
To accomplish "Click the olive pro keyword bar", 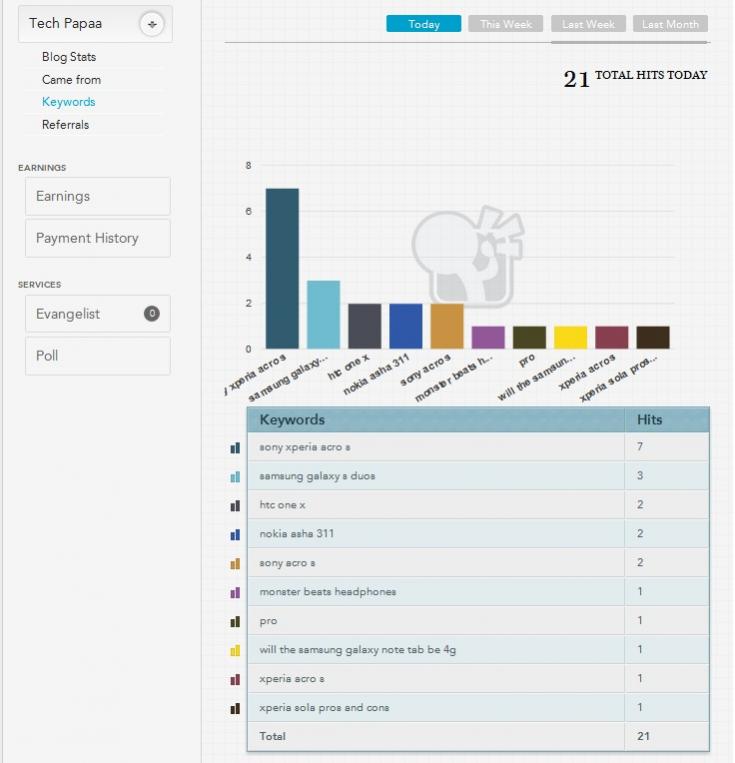I will [530, 337].
